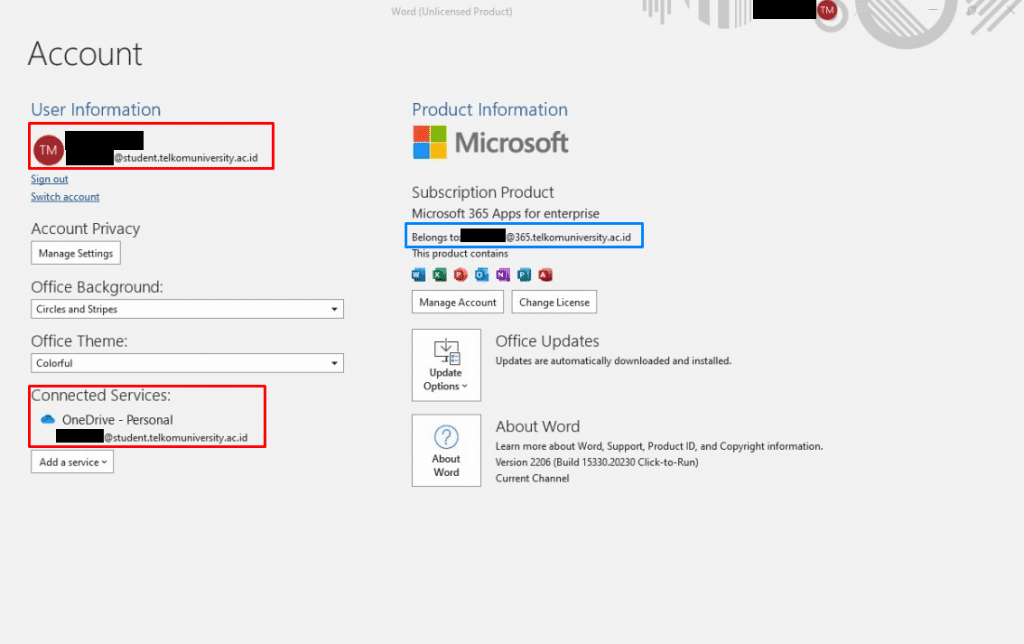The width and height of the screenshot is (1024, 644).
Task: Click the TM profile badge in title bar
Action: point(827,10)
